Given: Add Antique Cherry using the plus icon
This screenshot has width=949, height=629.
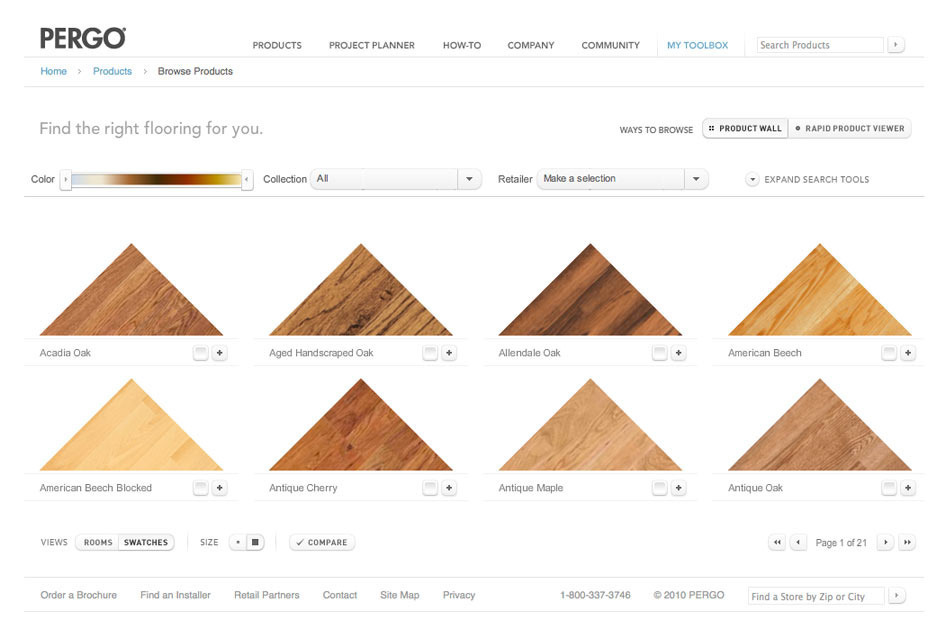Looking at the screenshot, I should tap(449, 488).
